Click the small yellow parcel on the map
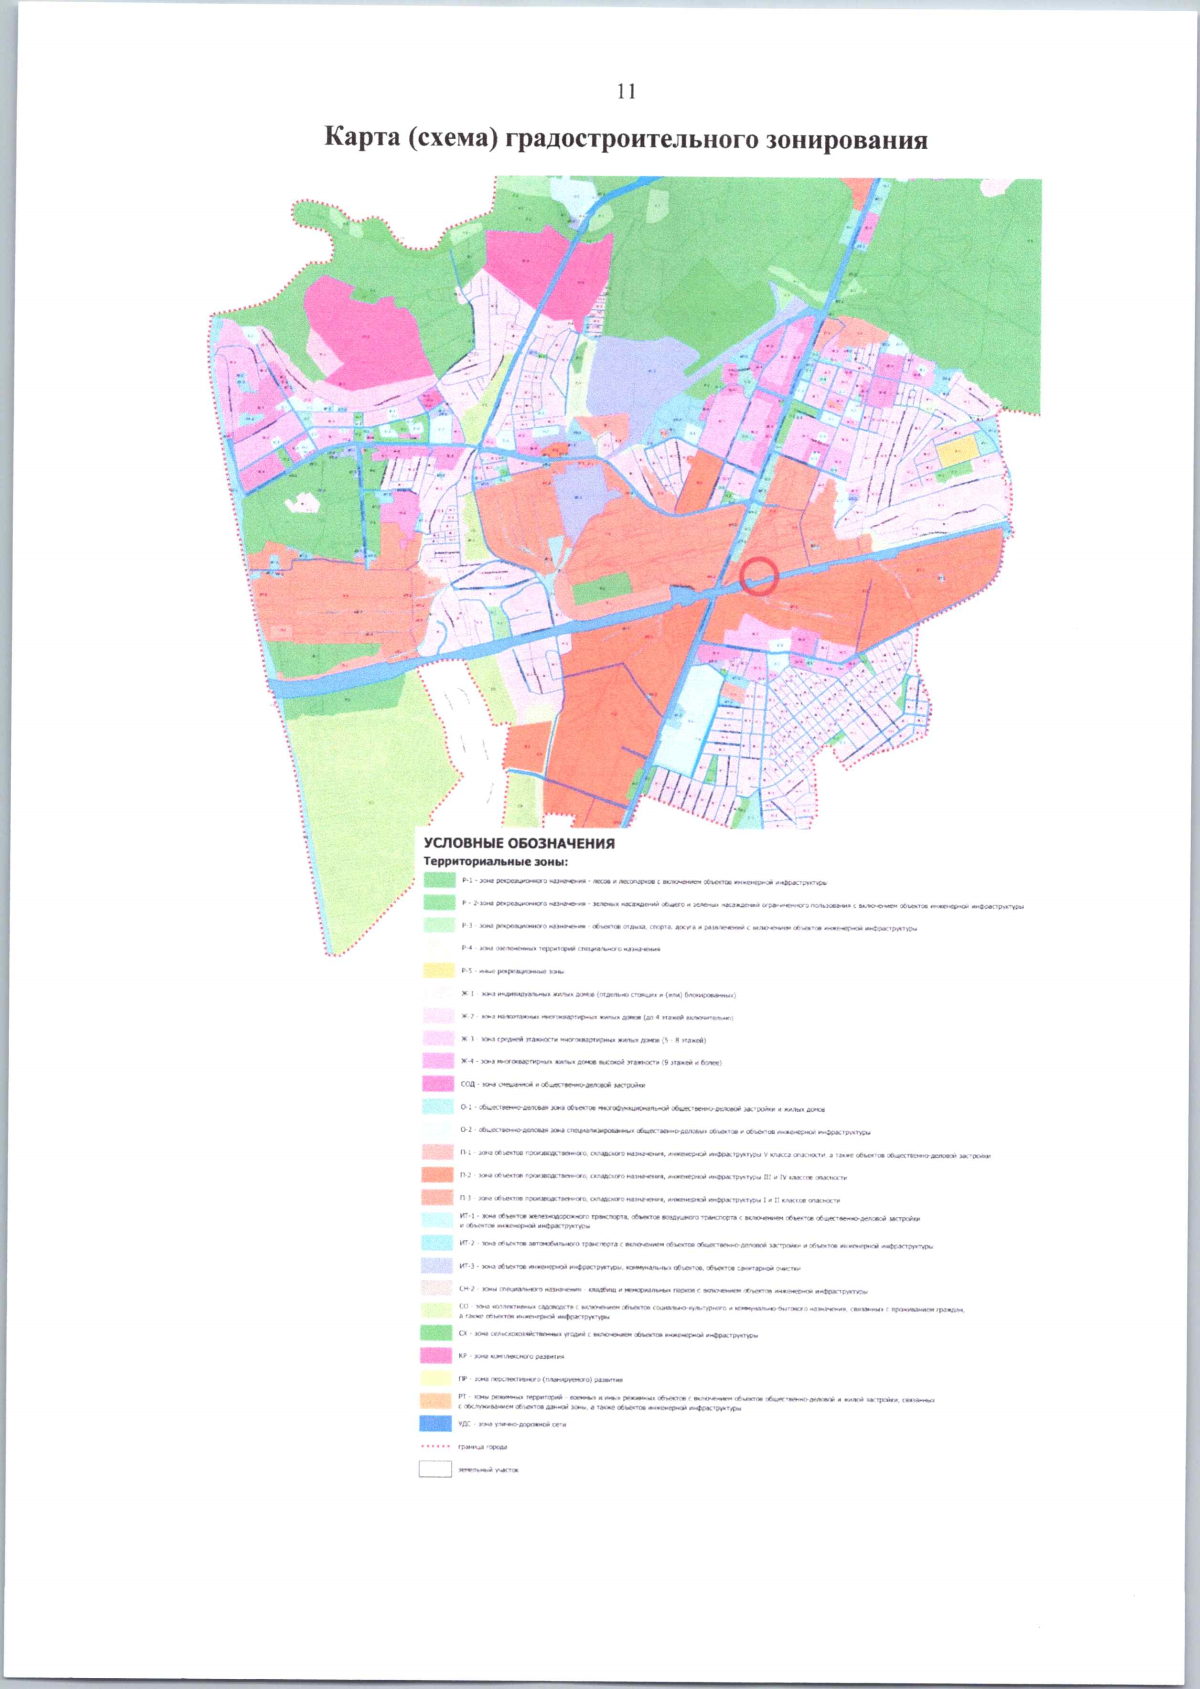1200x1689 pixels. tap(956, 452)
